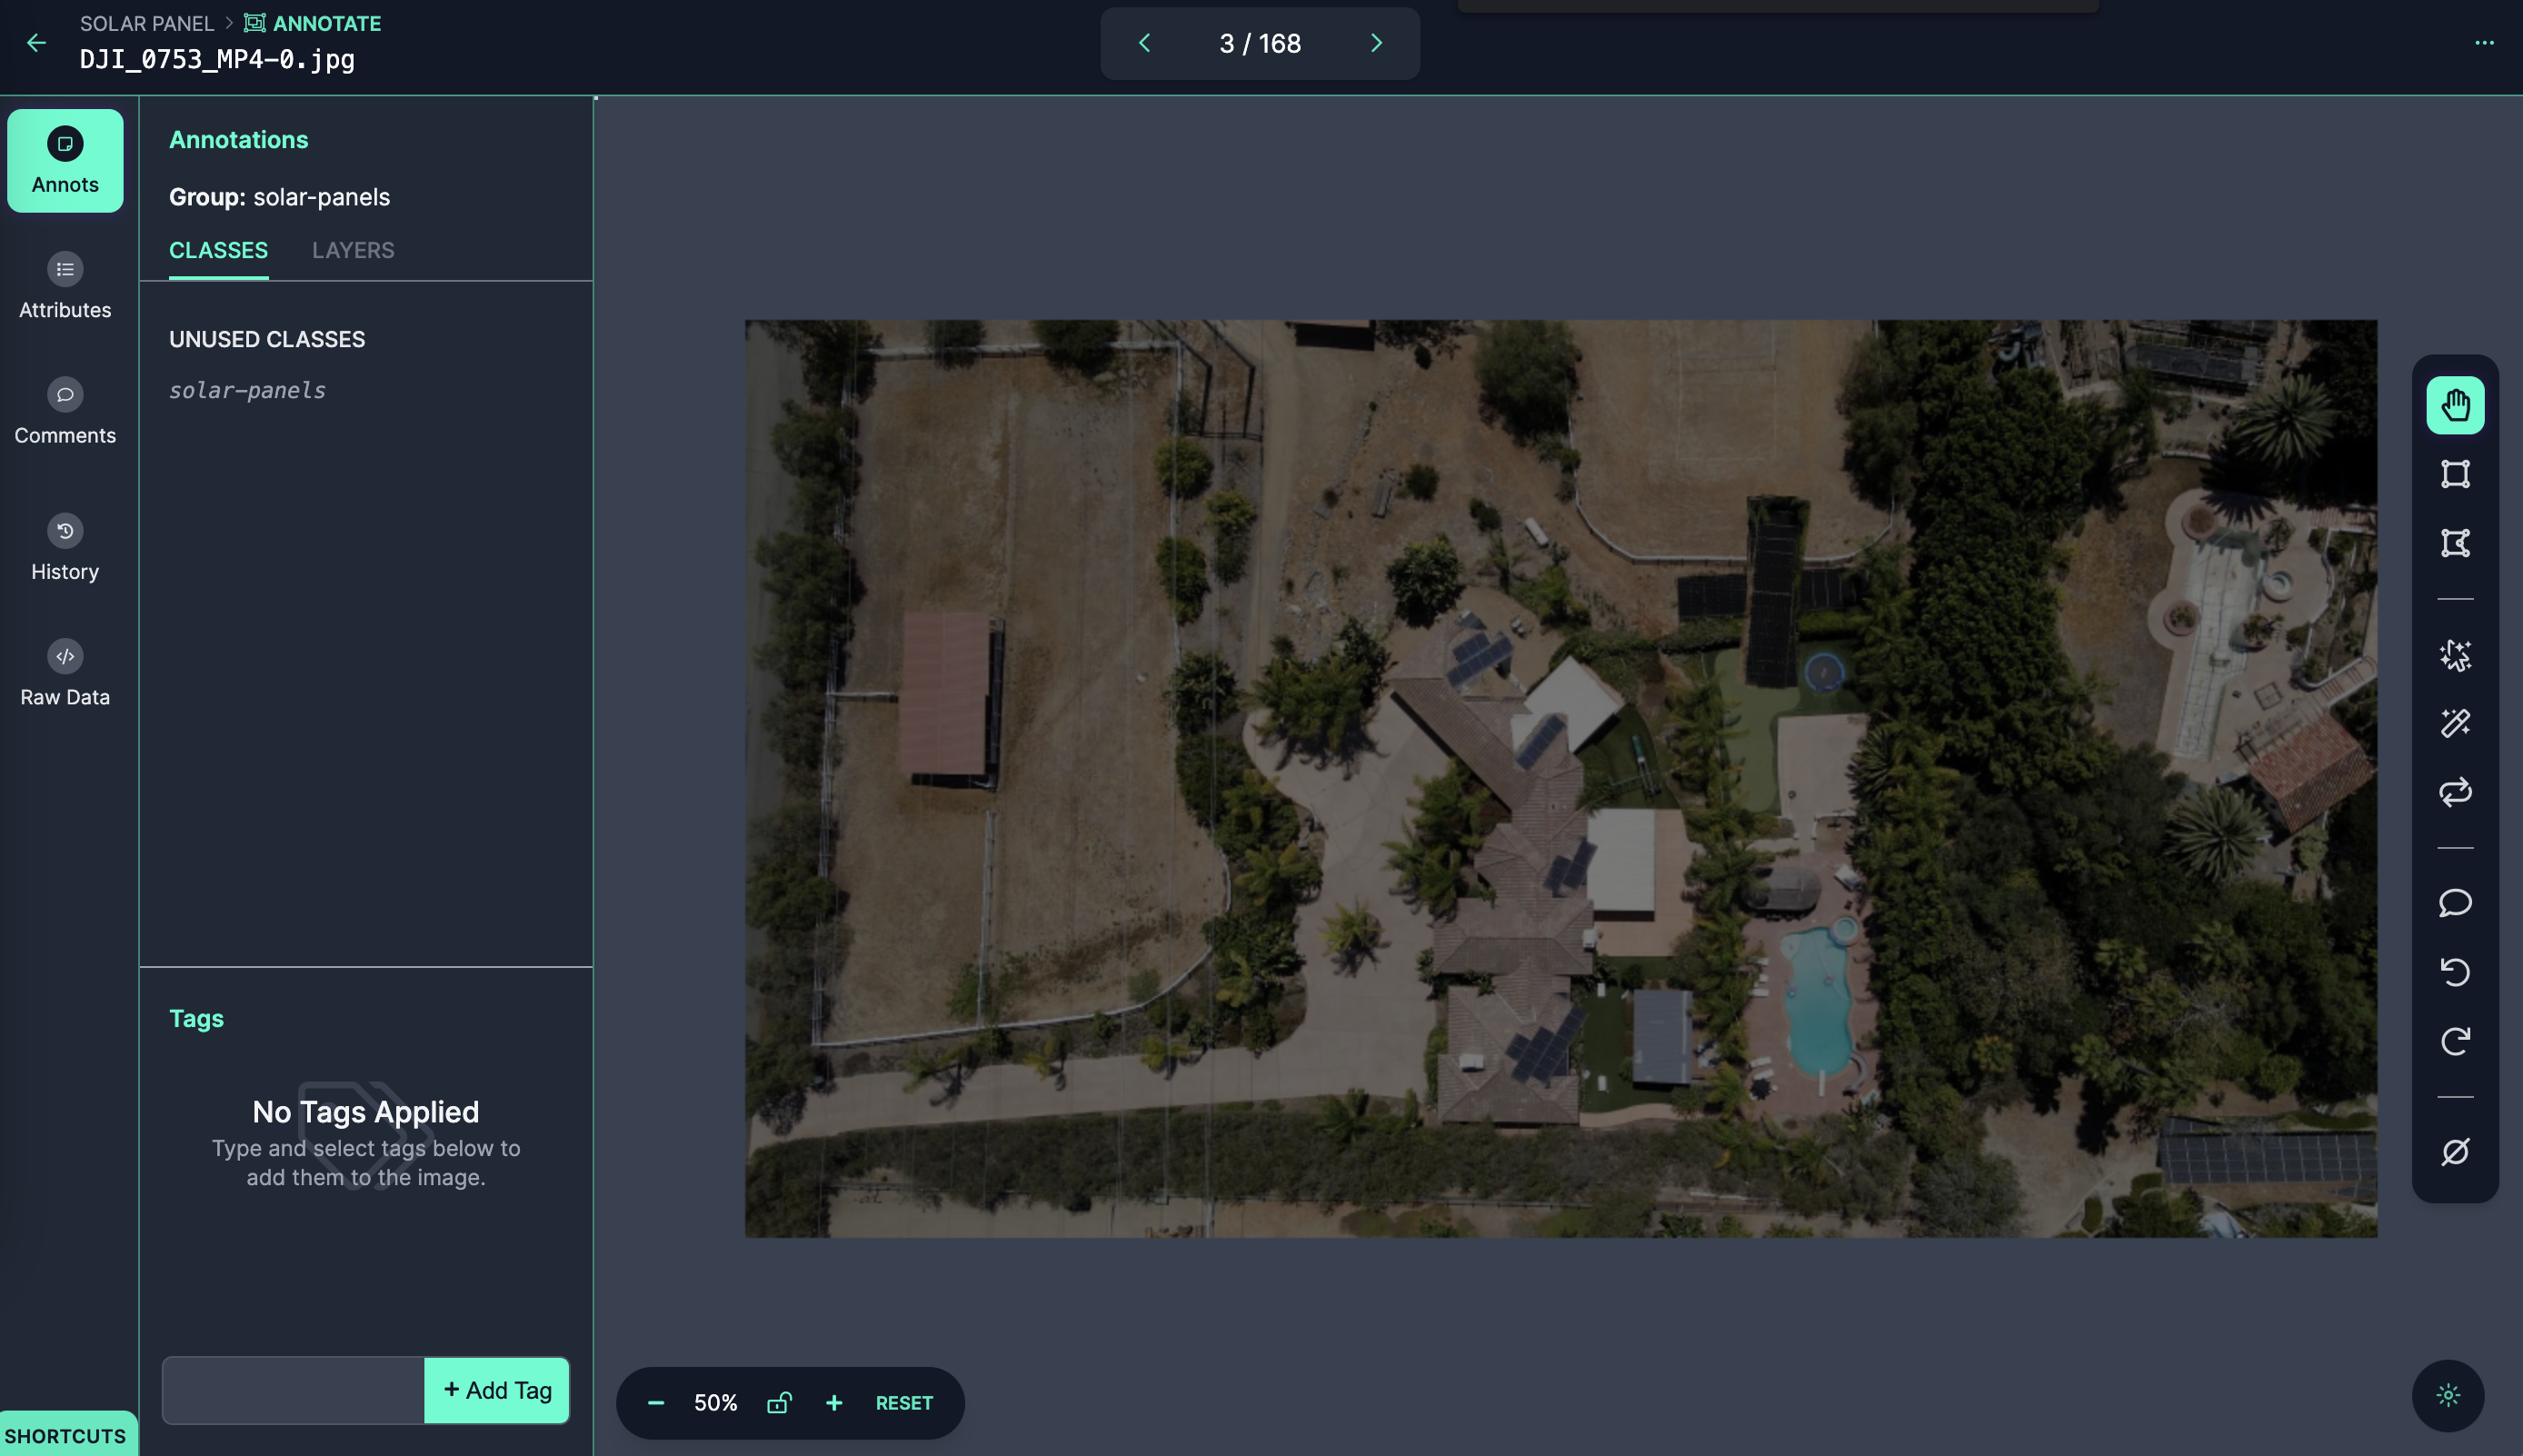Open the three-dot more options menu

coord(2484,43)
